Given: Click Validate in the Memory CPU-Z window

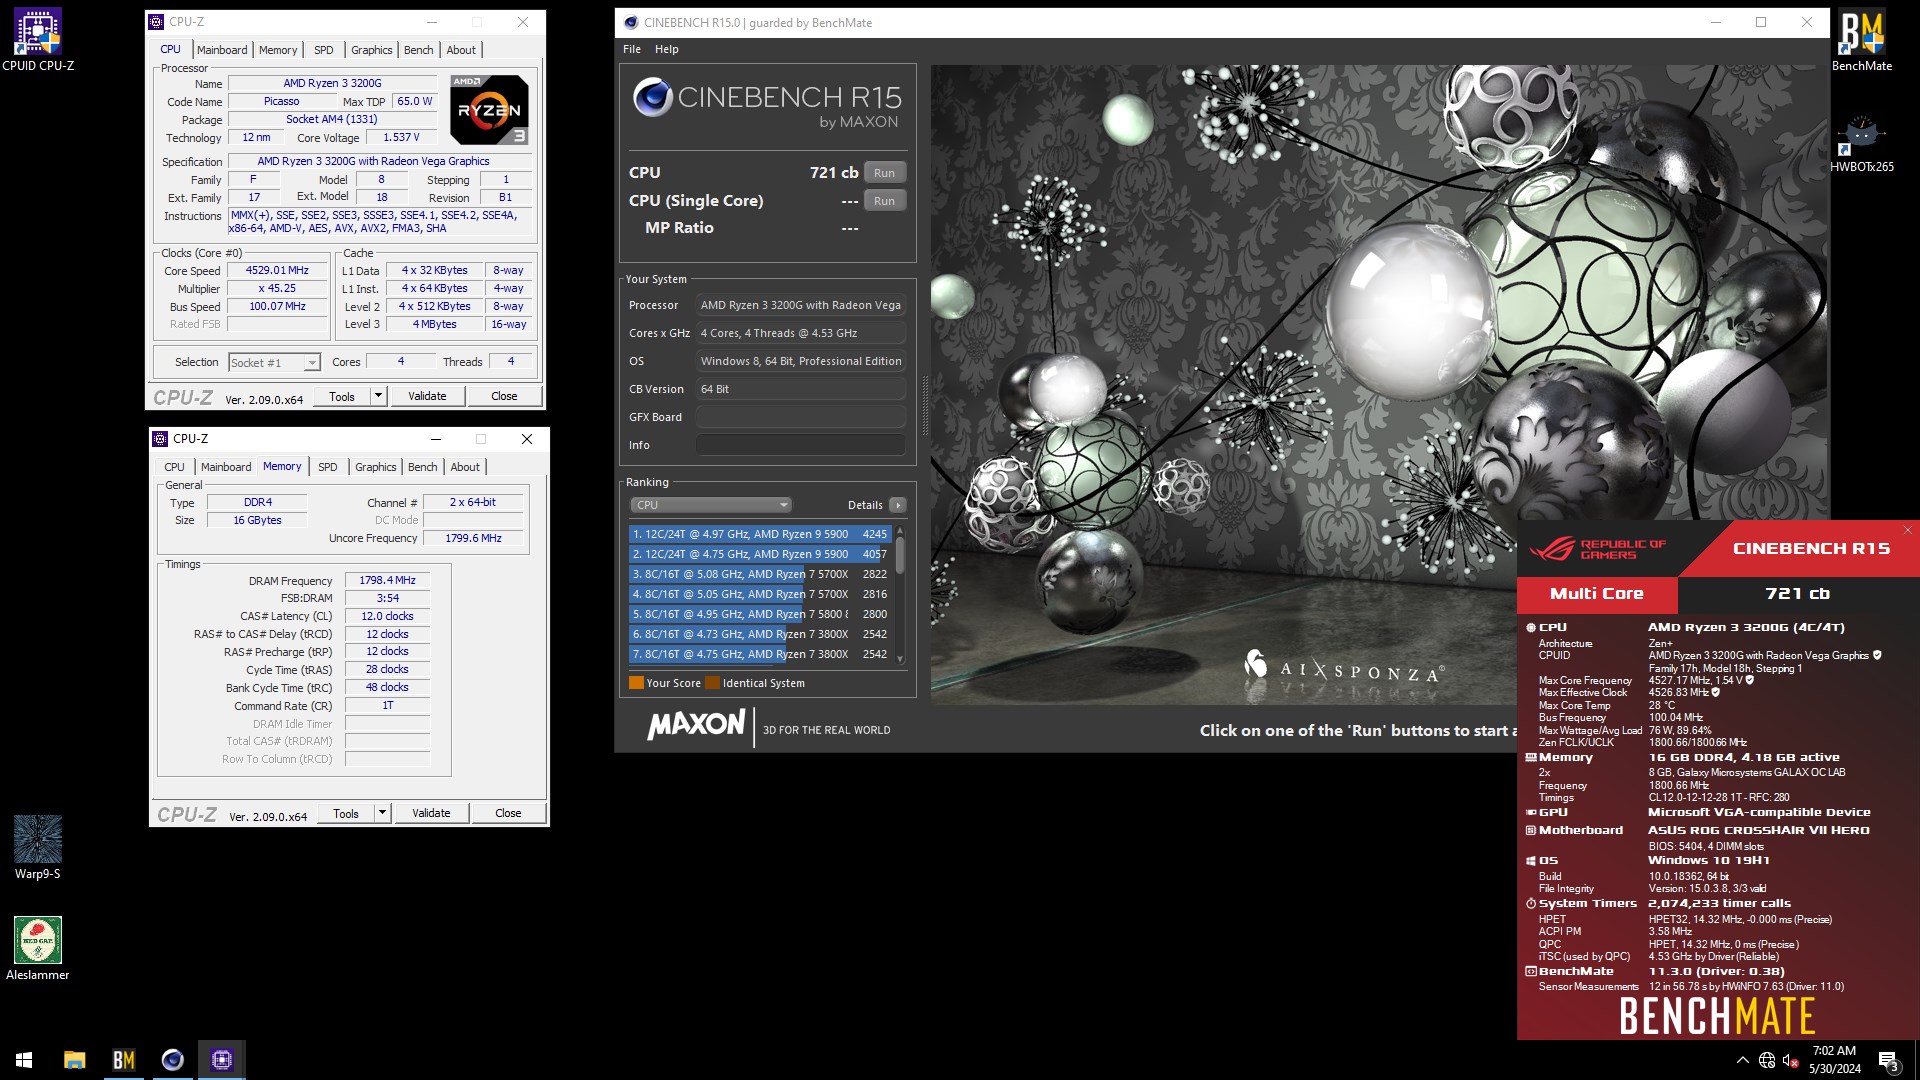Looking at the screenshot, I should click(x=431, y=813).
